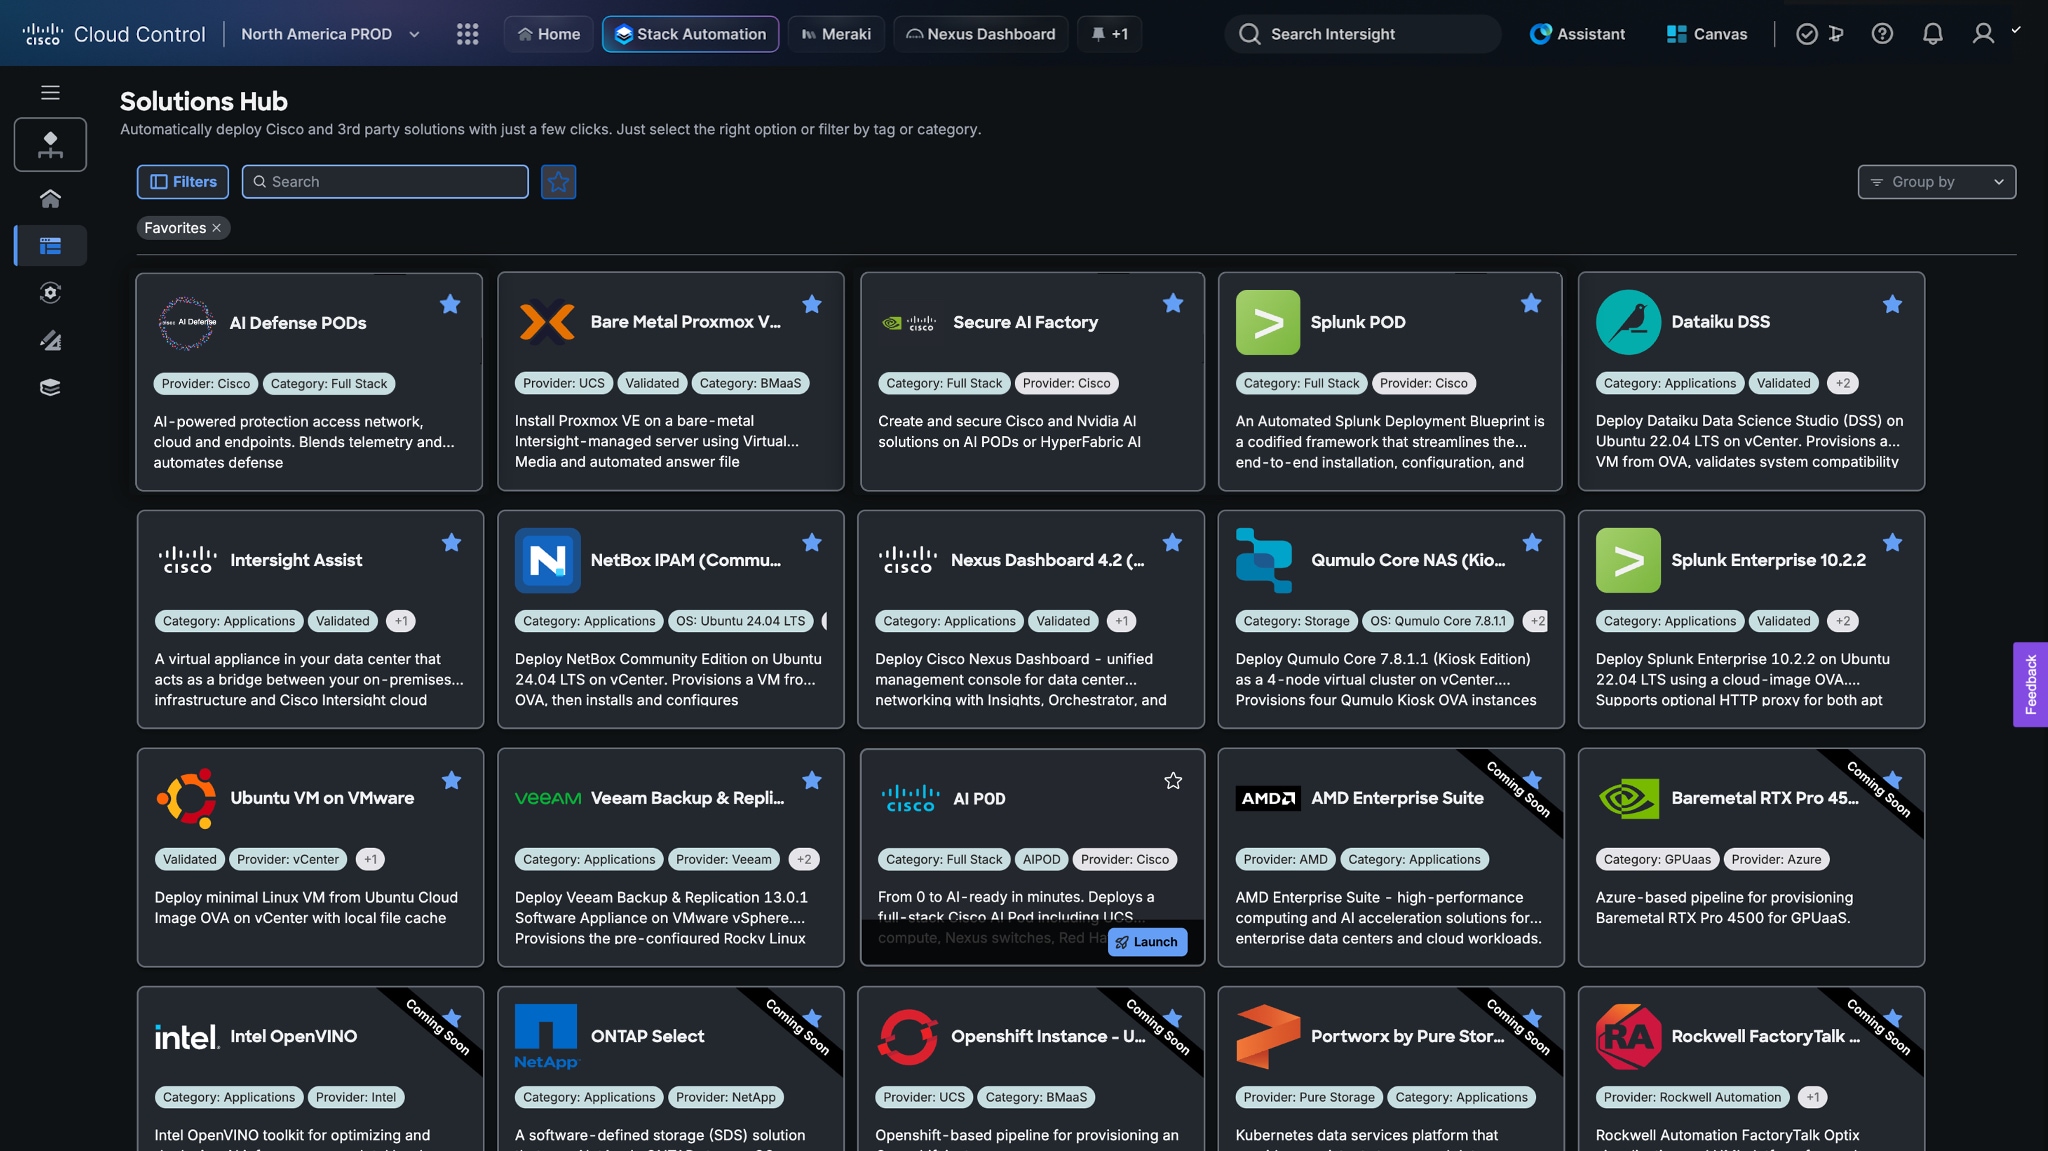Unfavorite Intersight Assist star

click(x=451, y=542)
